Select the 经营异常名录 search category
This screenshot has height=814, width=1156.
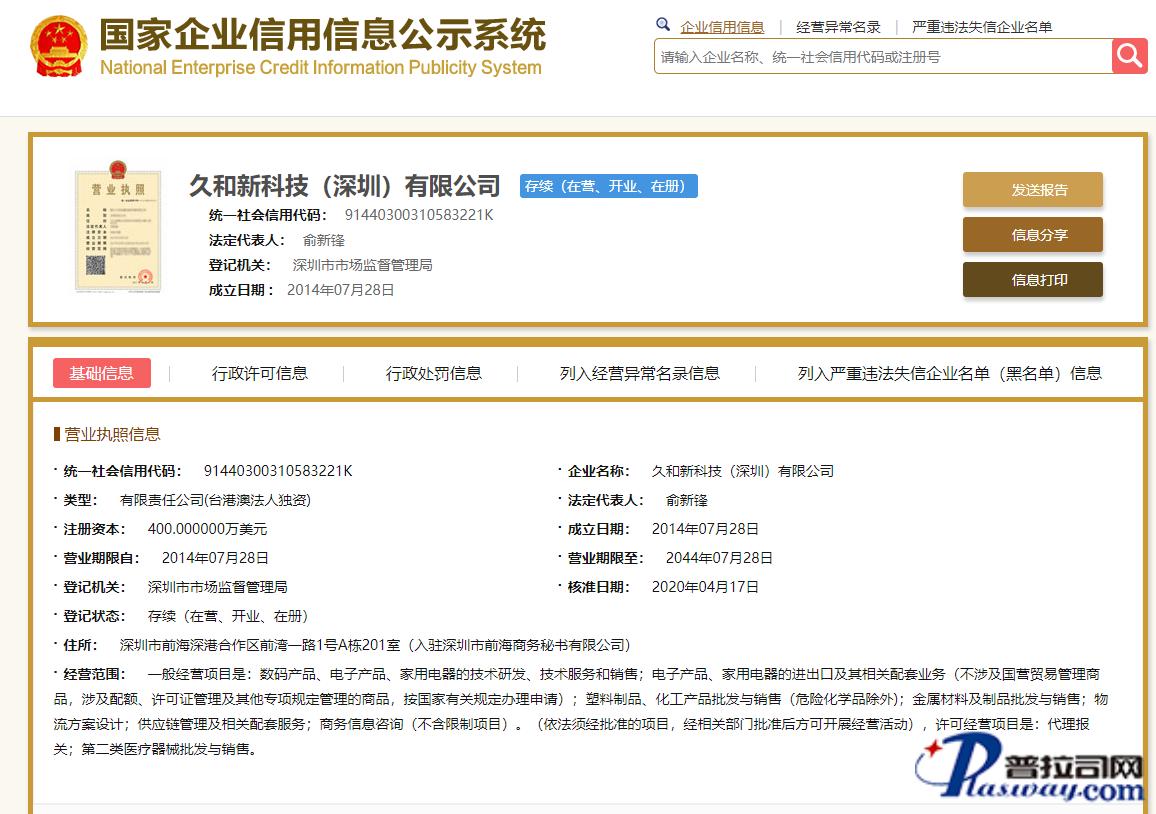(838, 27)
